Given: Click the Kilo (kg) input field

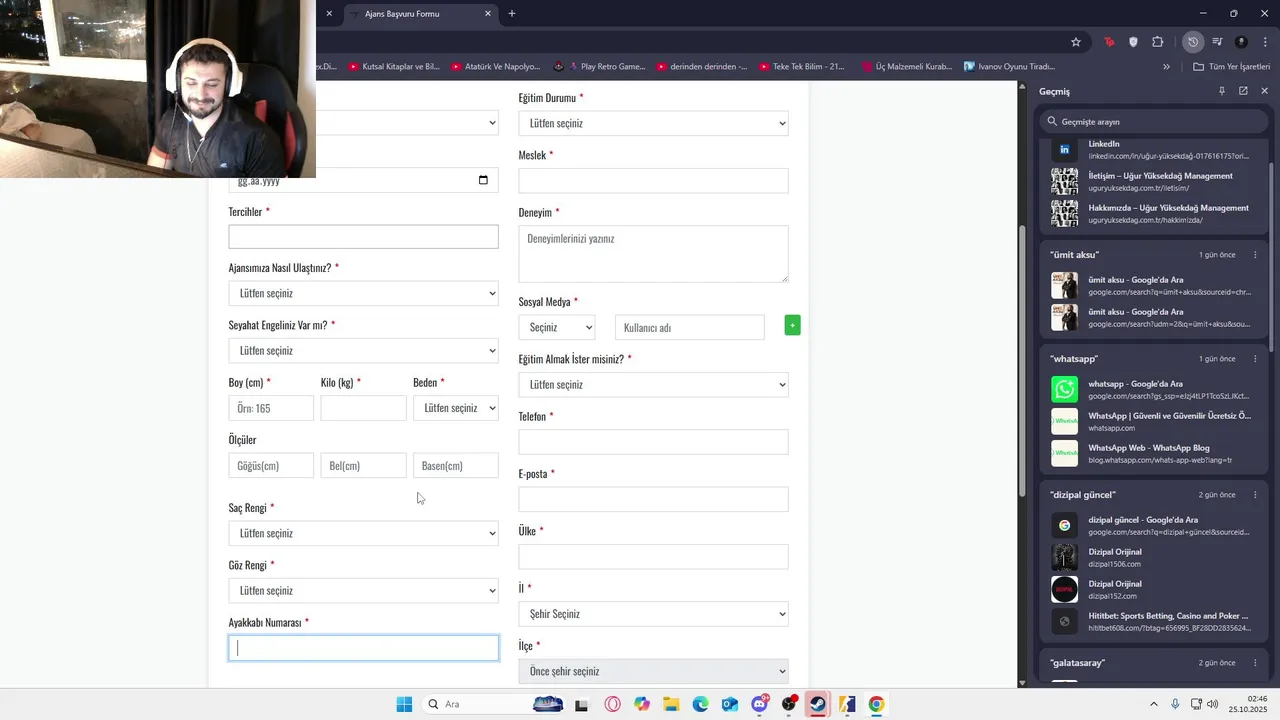Looking at the screenshot, I should pyautogui.click(x=363, y=408).
